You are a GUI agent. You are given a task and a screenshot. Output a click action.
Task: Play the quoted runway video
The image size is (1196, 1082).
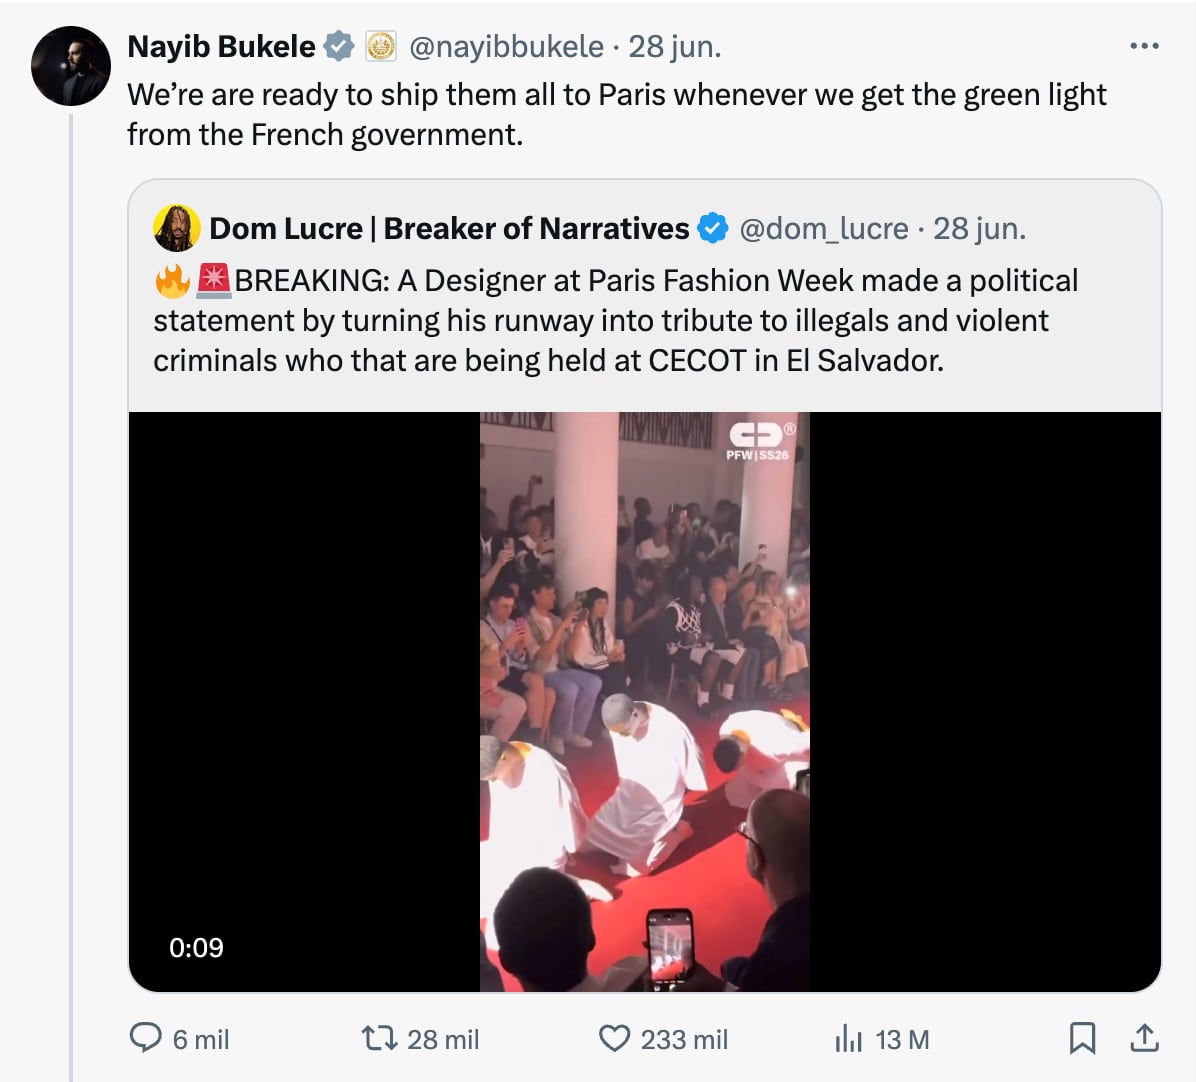click(x=645, y=701)
